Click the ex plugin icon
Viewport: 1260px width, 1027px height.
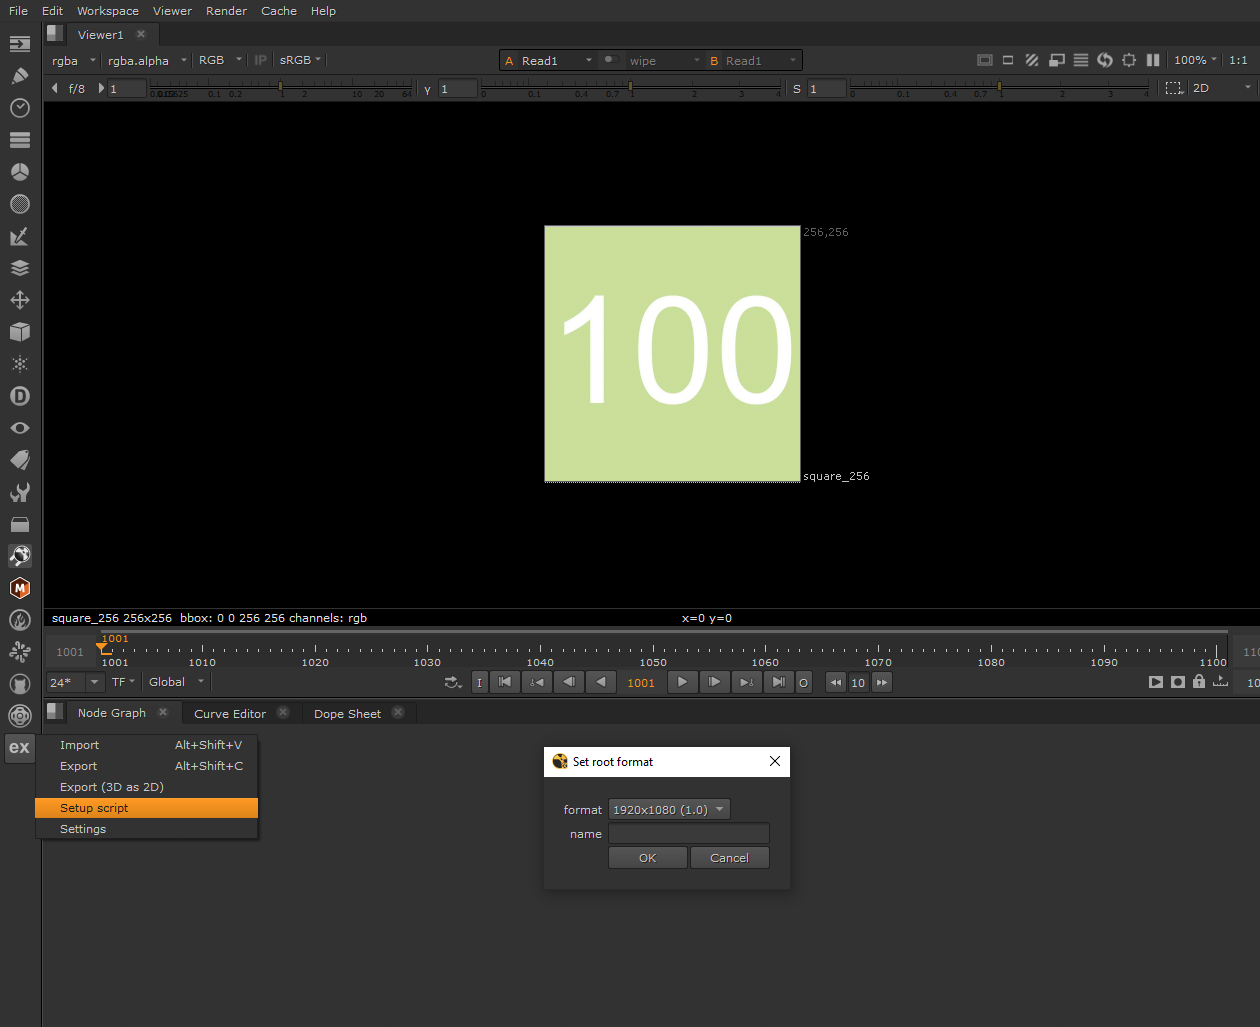(x=20, y=748)
